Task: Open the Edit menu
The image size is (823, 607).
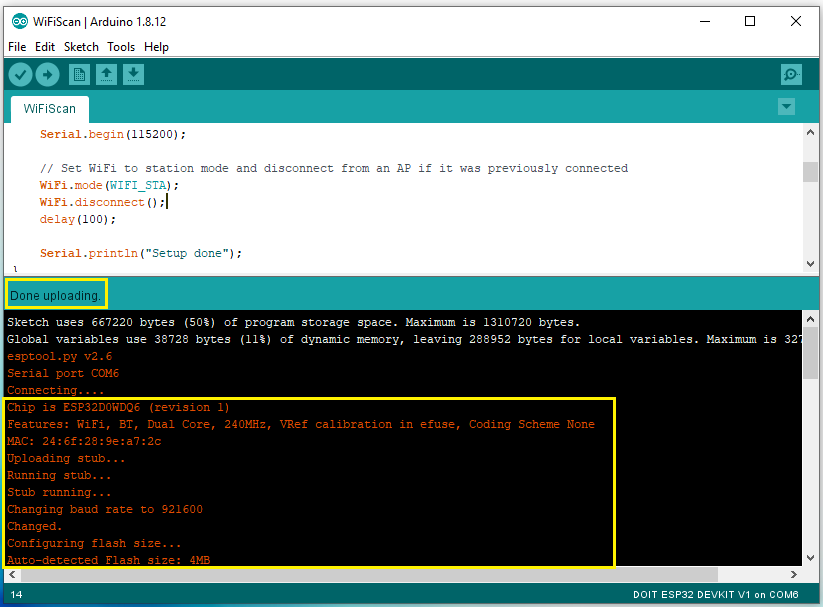Action: point(45,47)
